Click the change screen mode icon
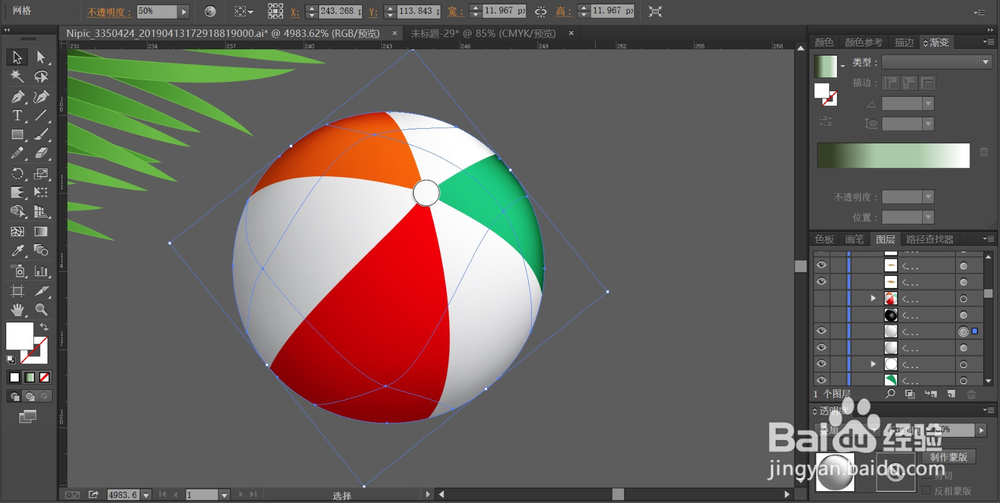The width and height of the screenshot is (1000, 503). (x=27, y=416)
